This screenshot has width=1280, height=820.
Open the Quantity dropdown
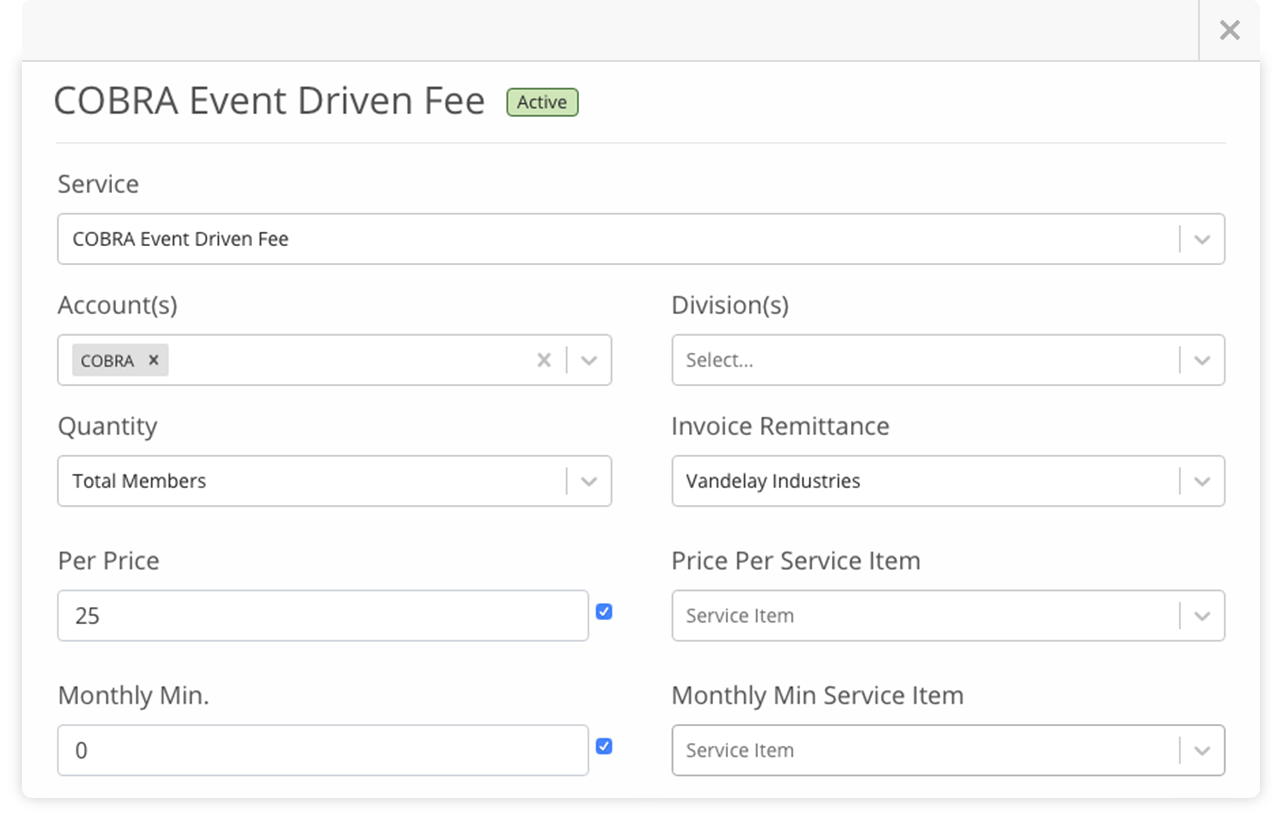(x=334, y=481)
